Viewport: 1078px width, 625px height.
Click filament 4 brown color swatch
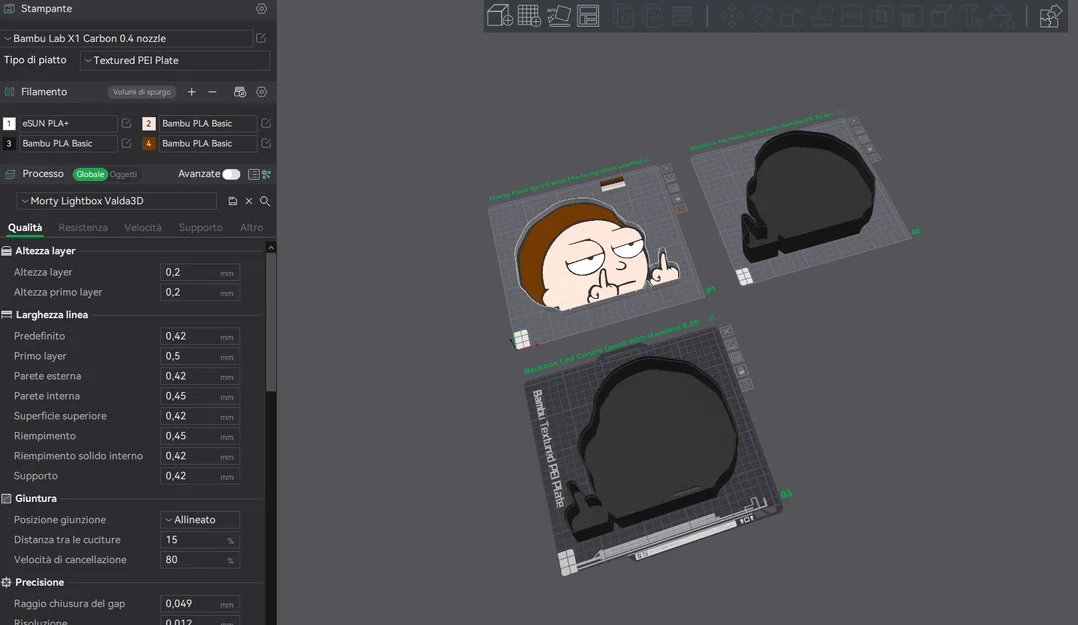(148, 144)
